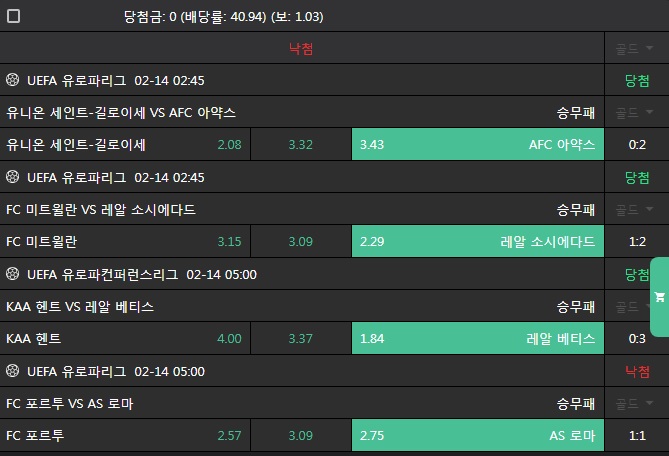
Task: Choose AS 로마 at 2.75 odds
Action: click(478, 436)
